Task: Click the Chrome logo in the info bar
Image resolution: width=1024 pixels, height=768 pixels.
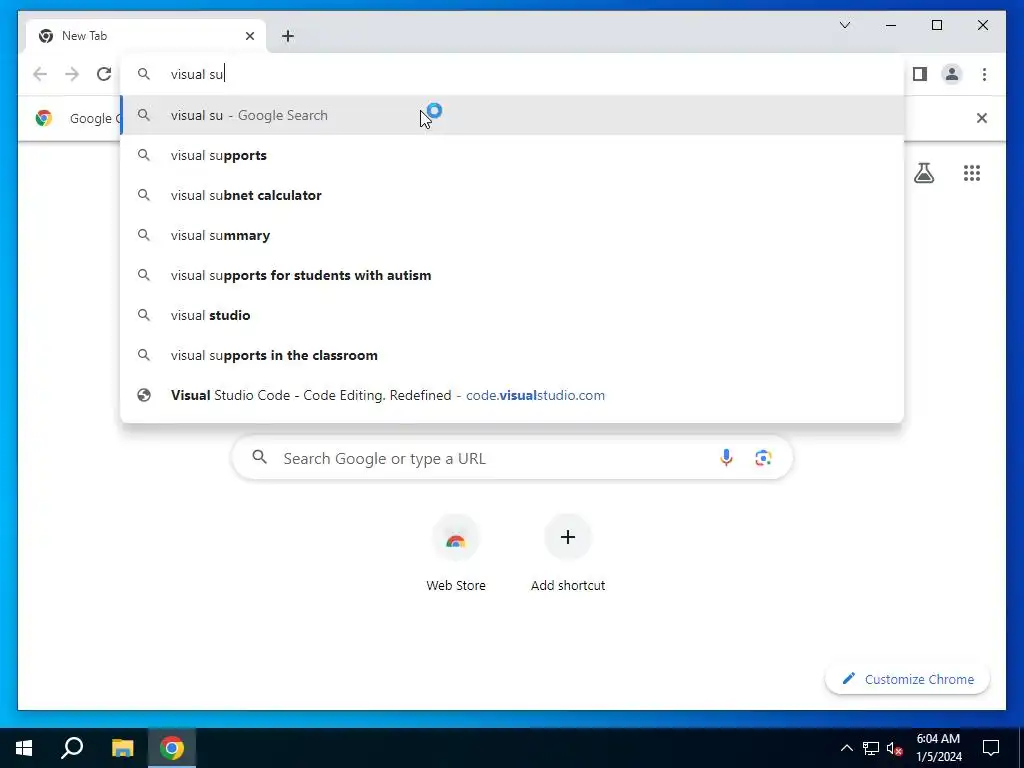Action: coord(44,118)
